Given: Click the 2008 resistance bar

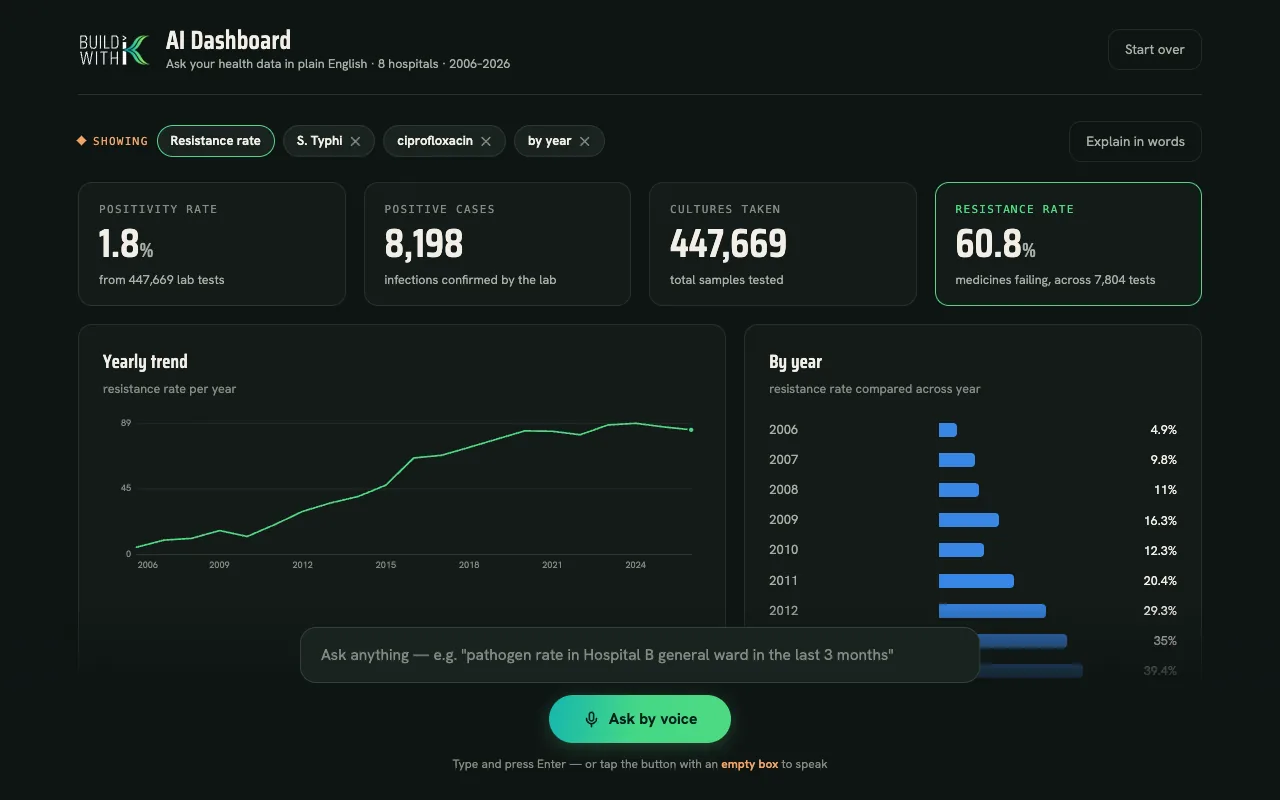Looking at the screenshot, I should pyautogui.click(x=959, y=490).
